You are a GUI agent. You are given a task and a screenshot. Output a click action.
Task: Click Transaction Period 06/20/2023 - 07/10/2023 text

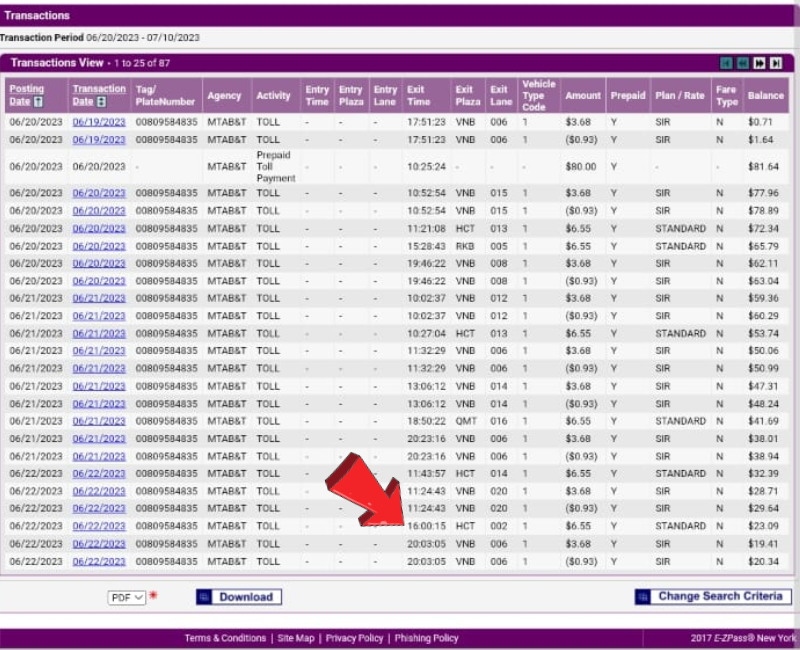click(x=100, y=38)
